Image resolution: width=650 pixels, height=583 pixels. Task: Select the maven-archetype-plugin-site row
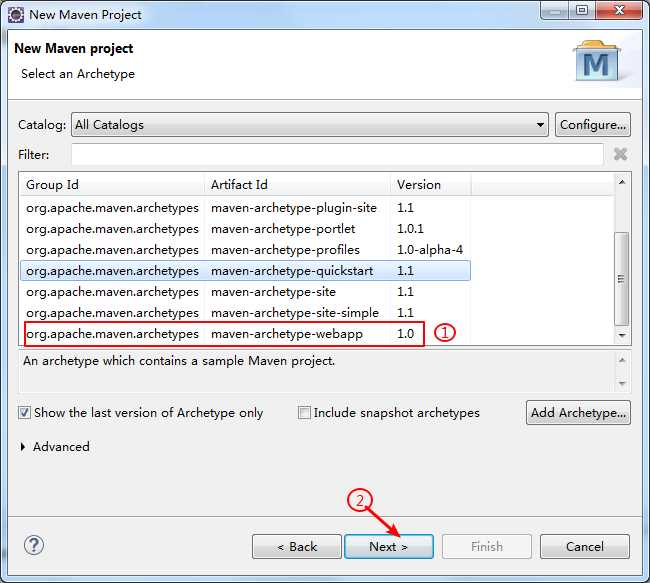coord(245,208)
